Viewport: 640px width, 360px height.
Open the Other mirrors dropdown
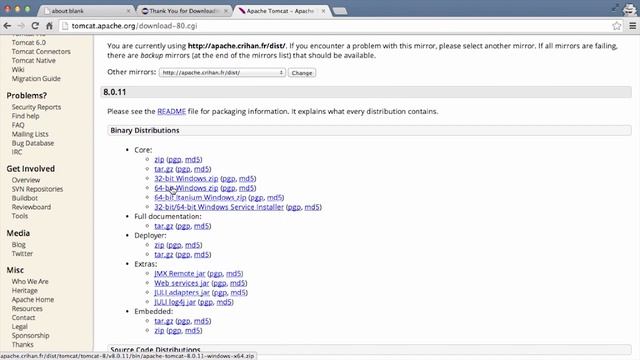pyautogui.click(x=222, y=73)
